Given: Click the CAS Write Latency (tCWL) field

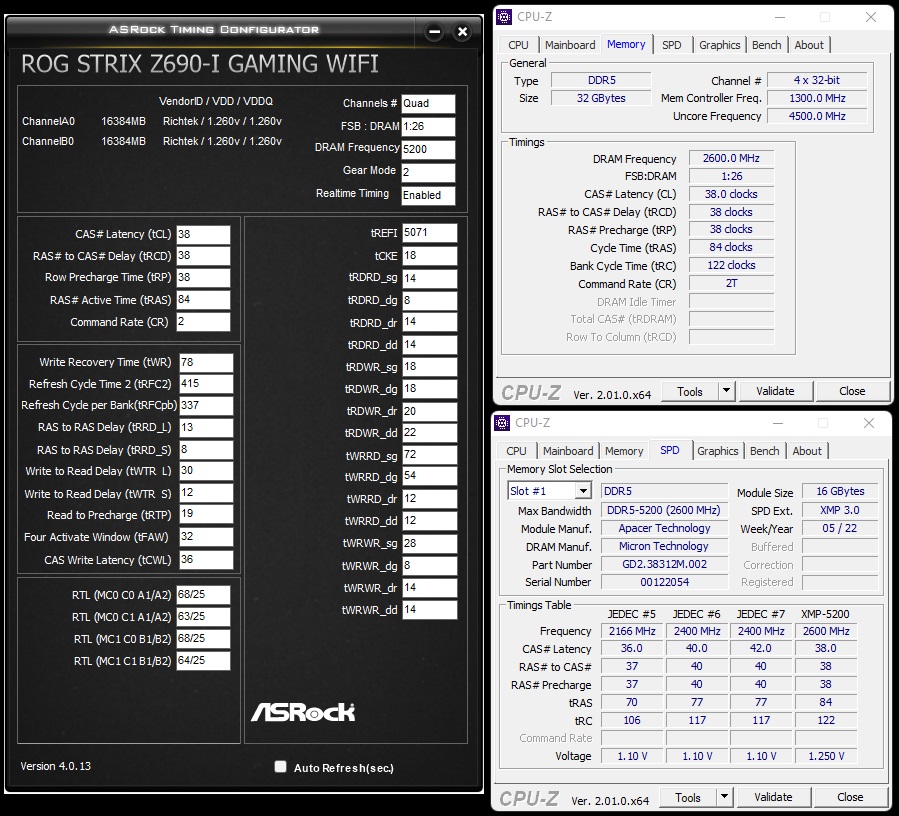Looking at the screenshot, I should (x=206, y=560).
